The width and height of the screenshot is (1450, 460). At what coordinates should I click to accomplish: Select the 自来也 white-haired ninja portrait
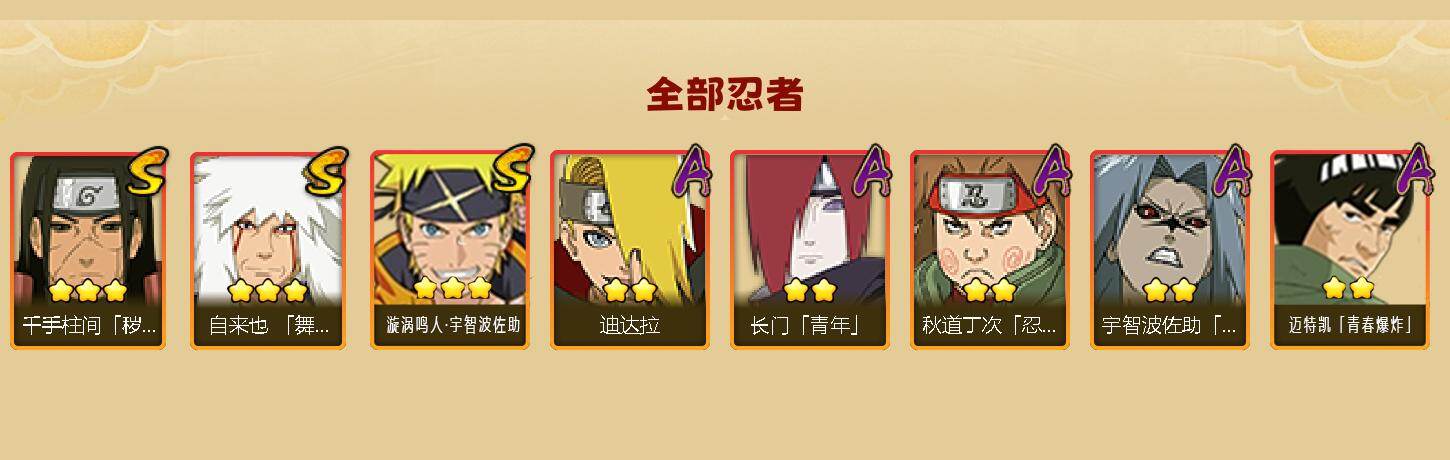[268, 250]
